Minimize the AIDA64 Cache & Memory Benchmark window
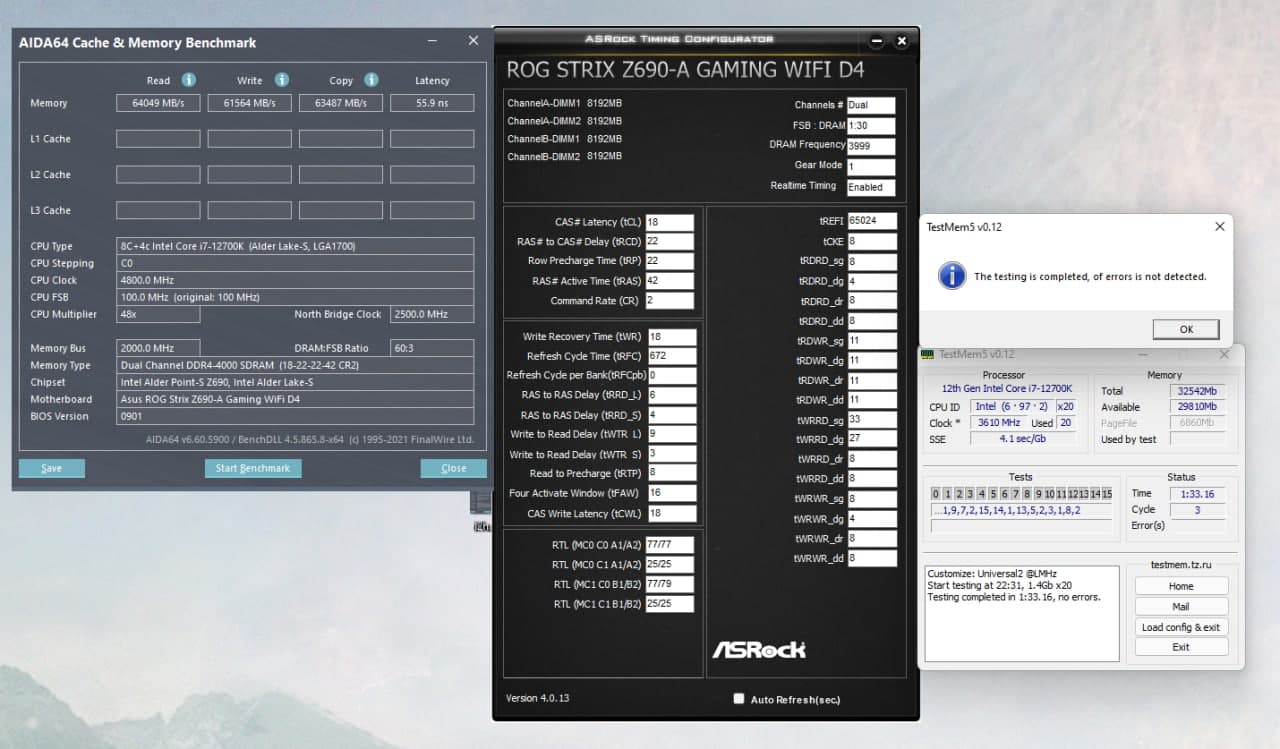This screenshot has height=749, width=1280. coord(432,41)
